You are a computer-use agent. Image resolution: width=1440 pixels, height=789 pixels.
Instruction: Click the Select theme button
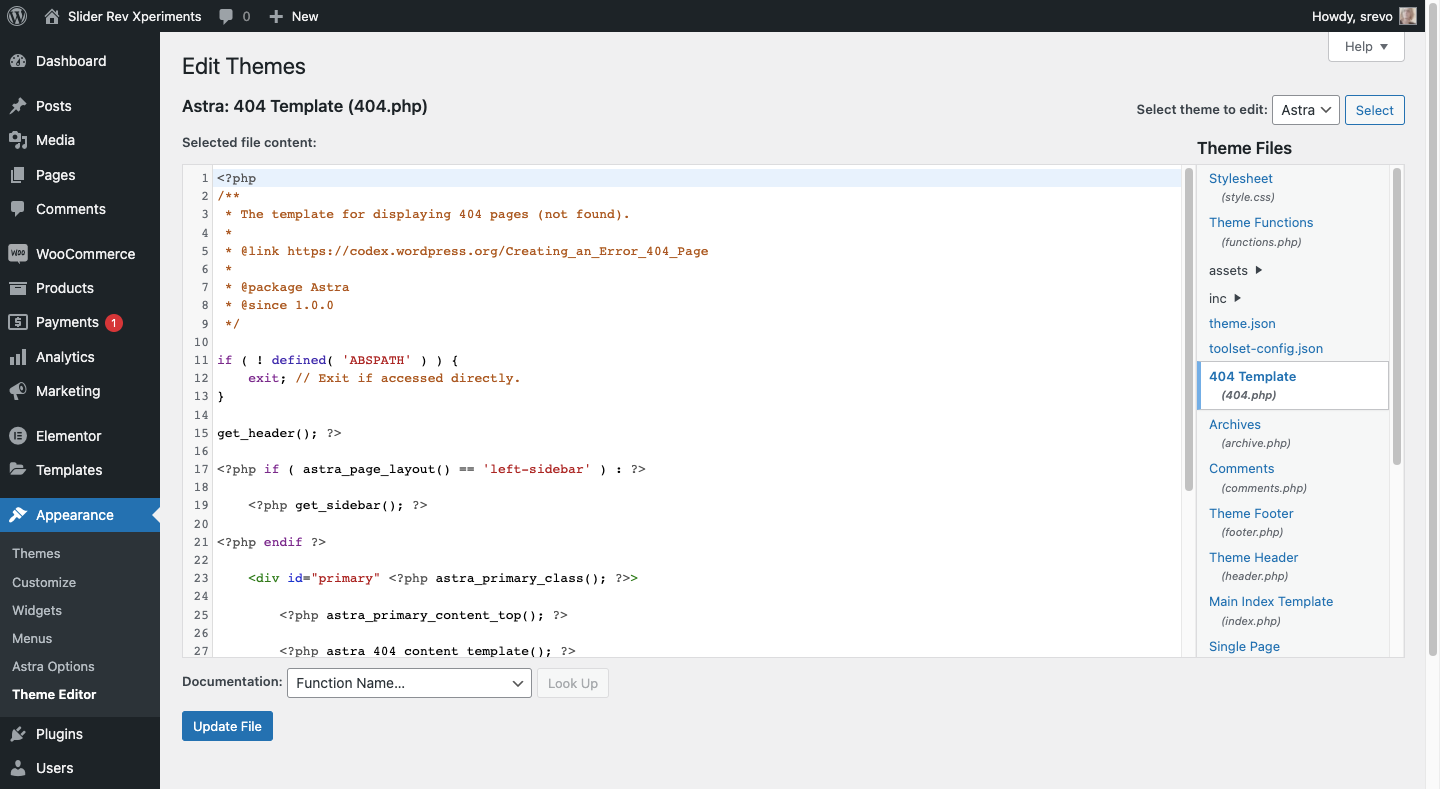1375,110
